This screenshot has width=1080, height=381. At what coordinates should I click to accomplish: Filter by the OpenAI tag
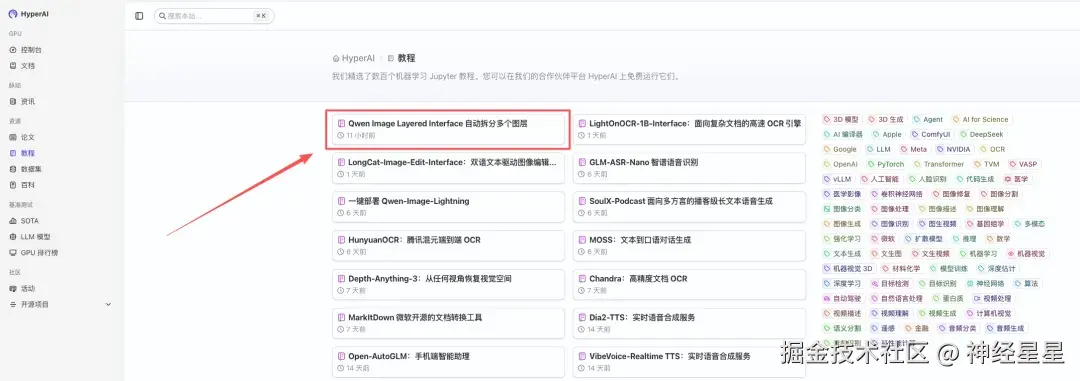point(841,164)
